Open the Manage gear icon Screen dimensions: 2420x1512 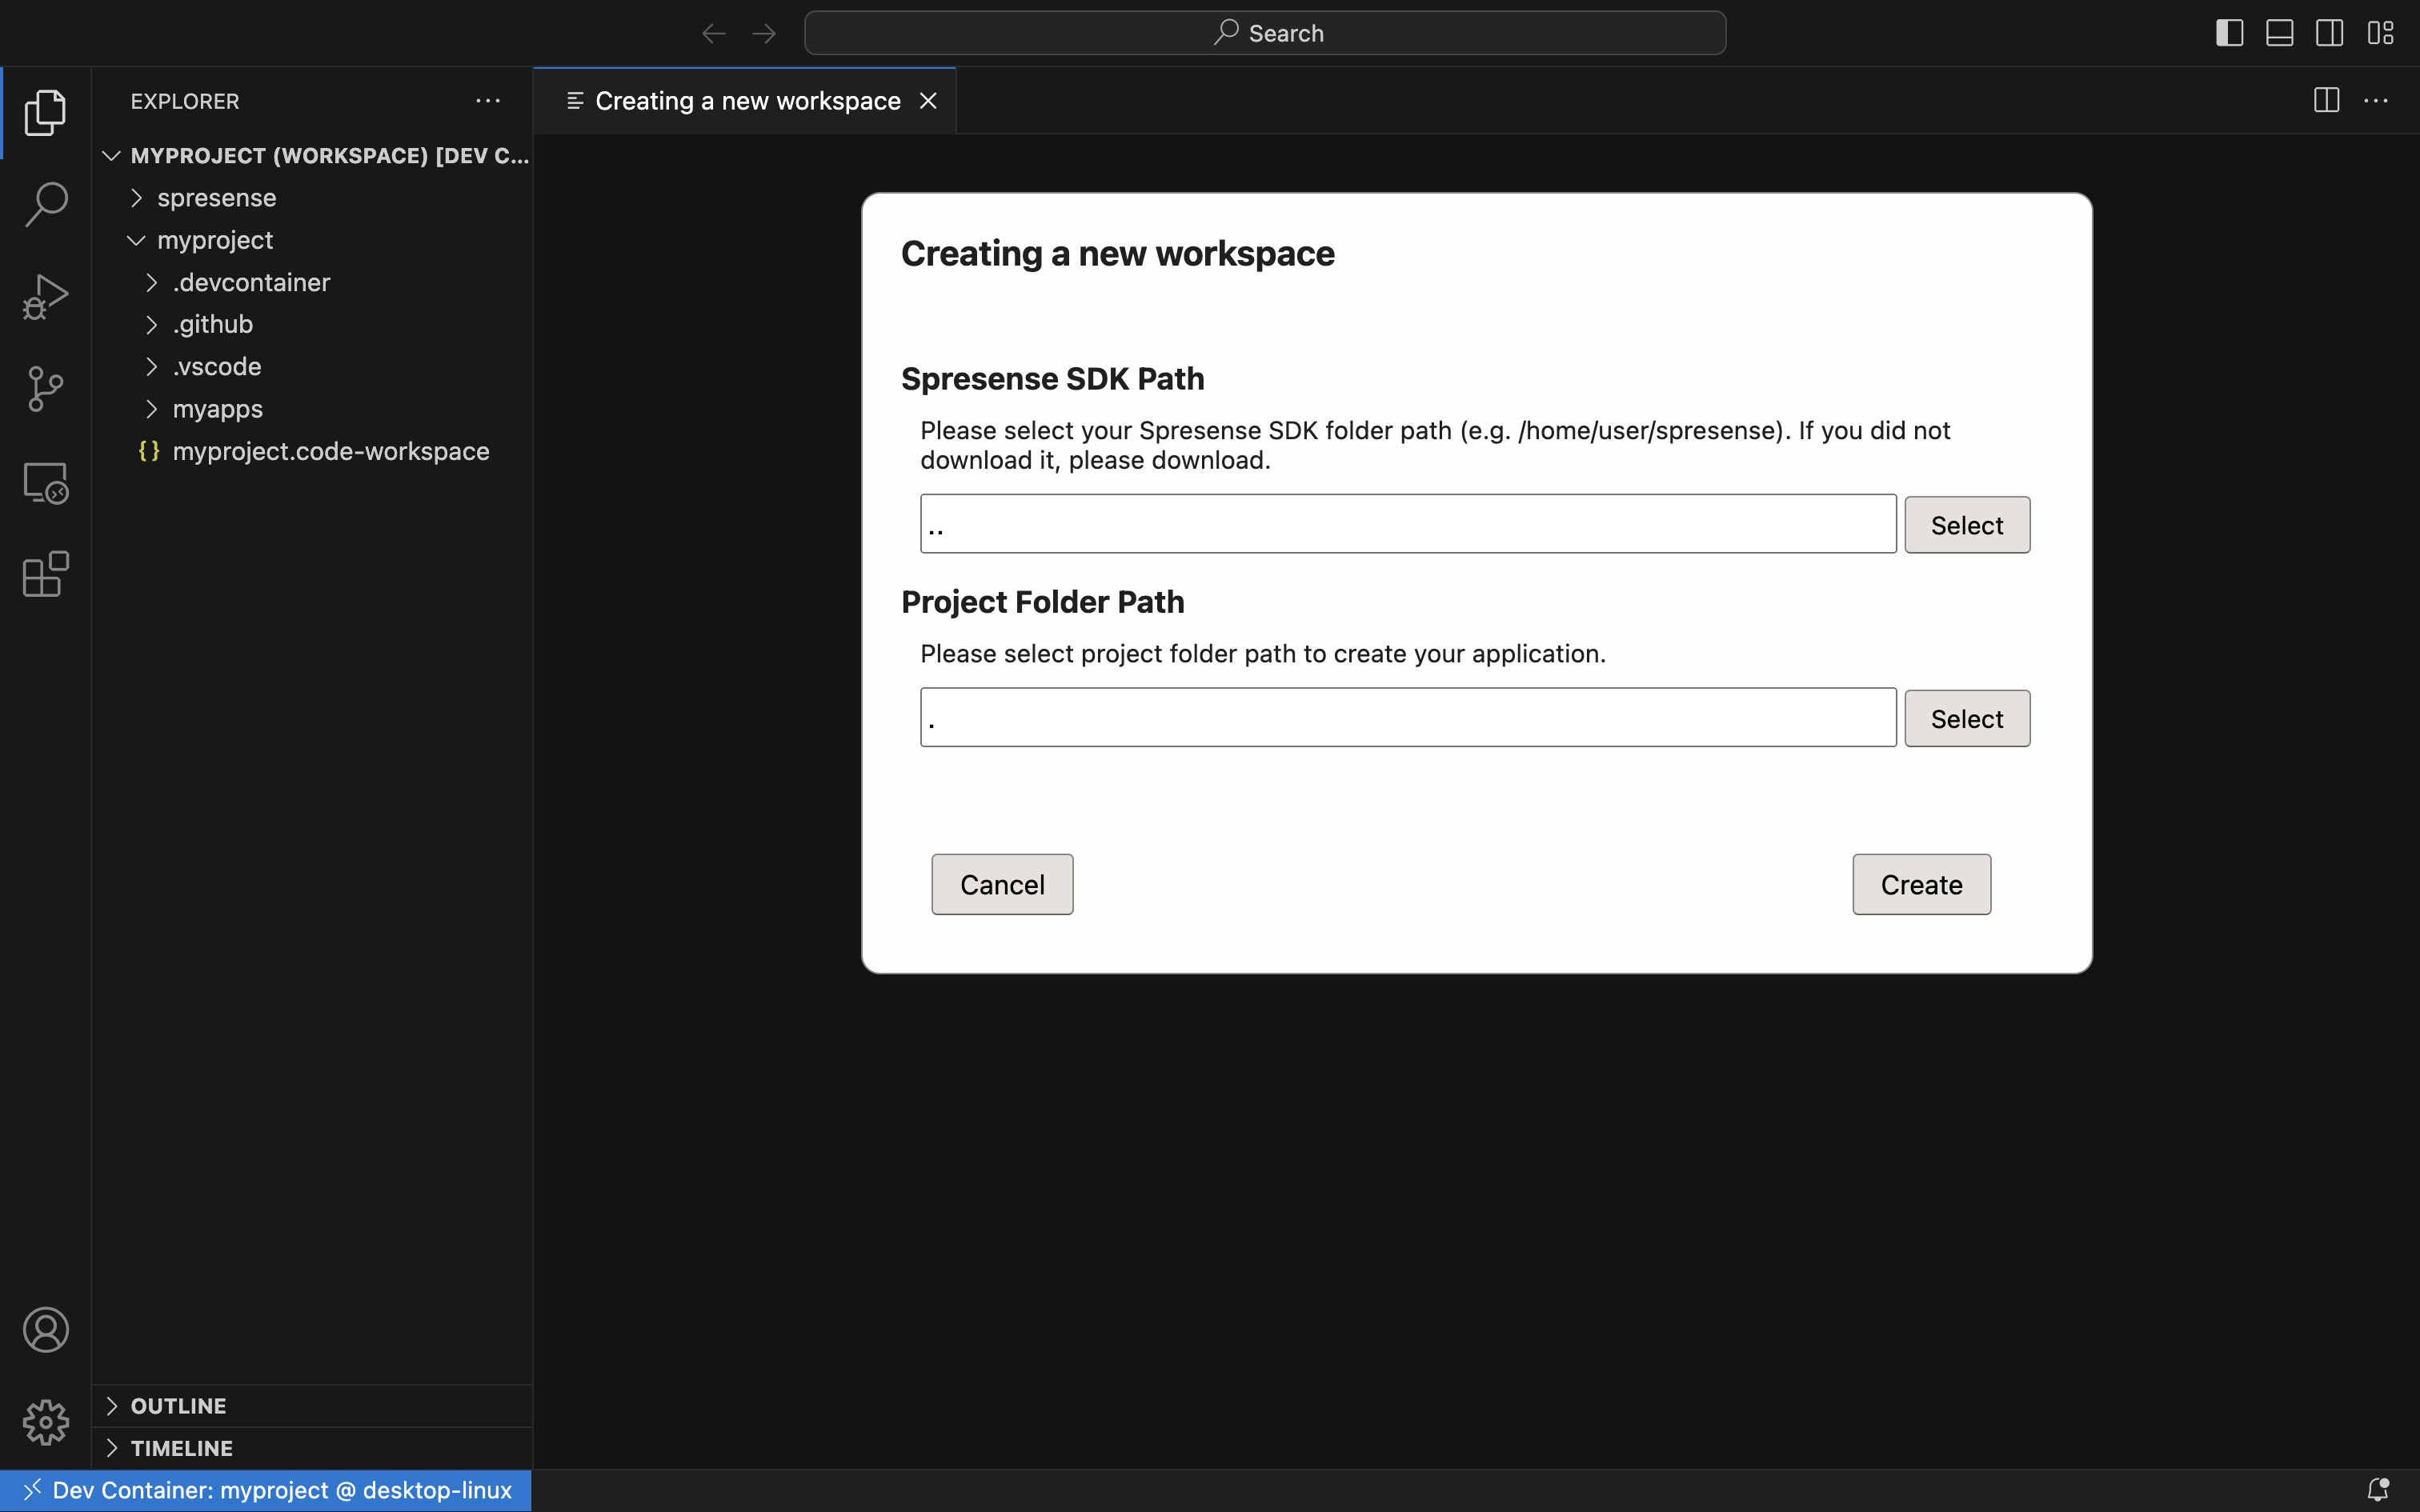tap(45, 1422)
